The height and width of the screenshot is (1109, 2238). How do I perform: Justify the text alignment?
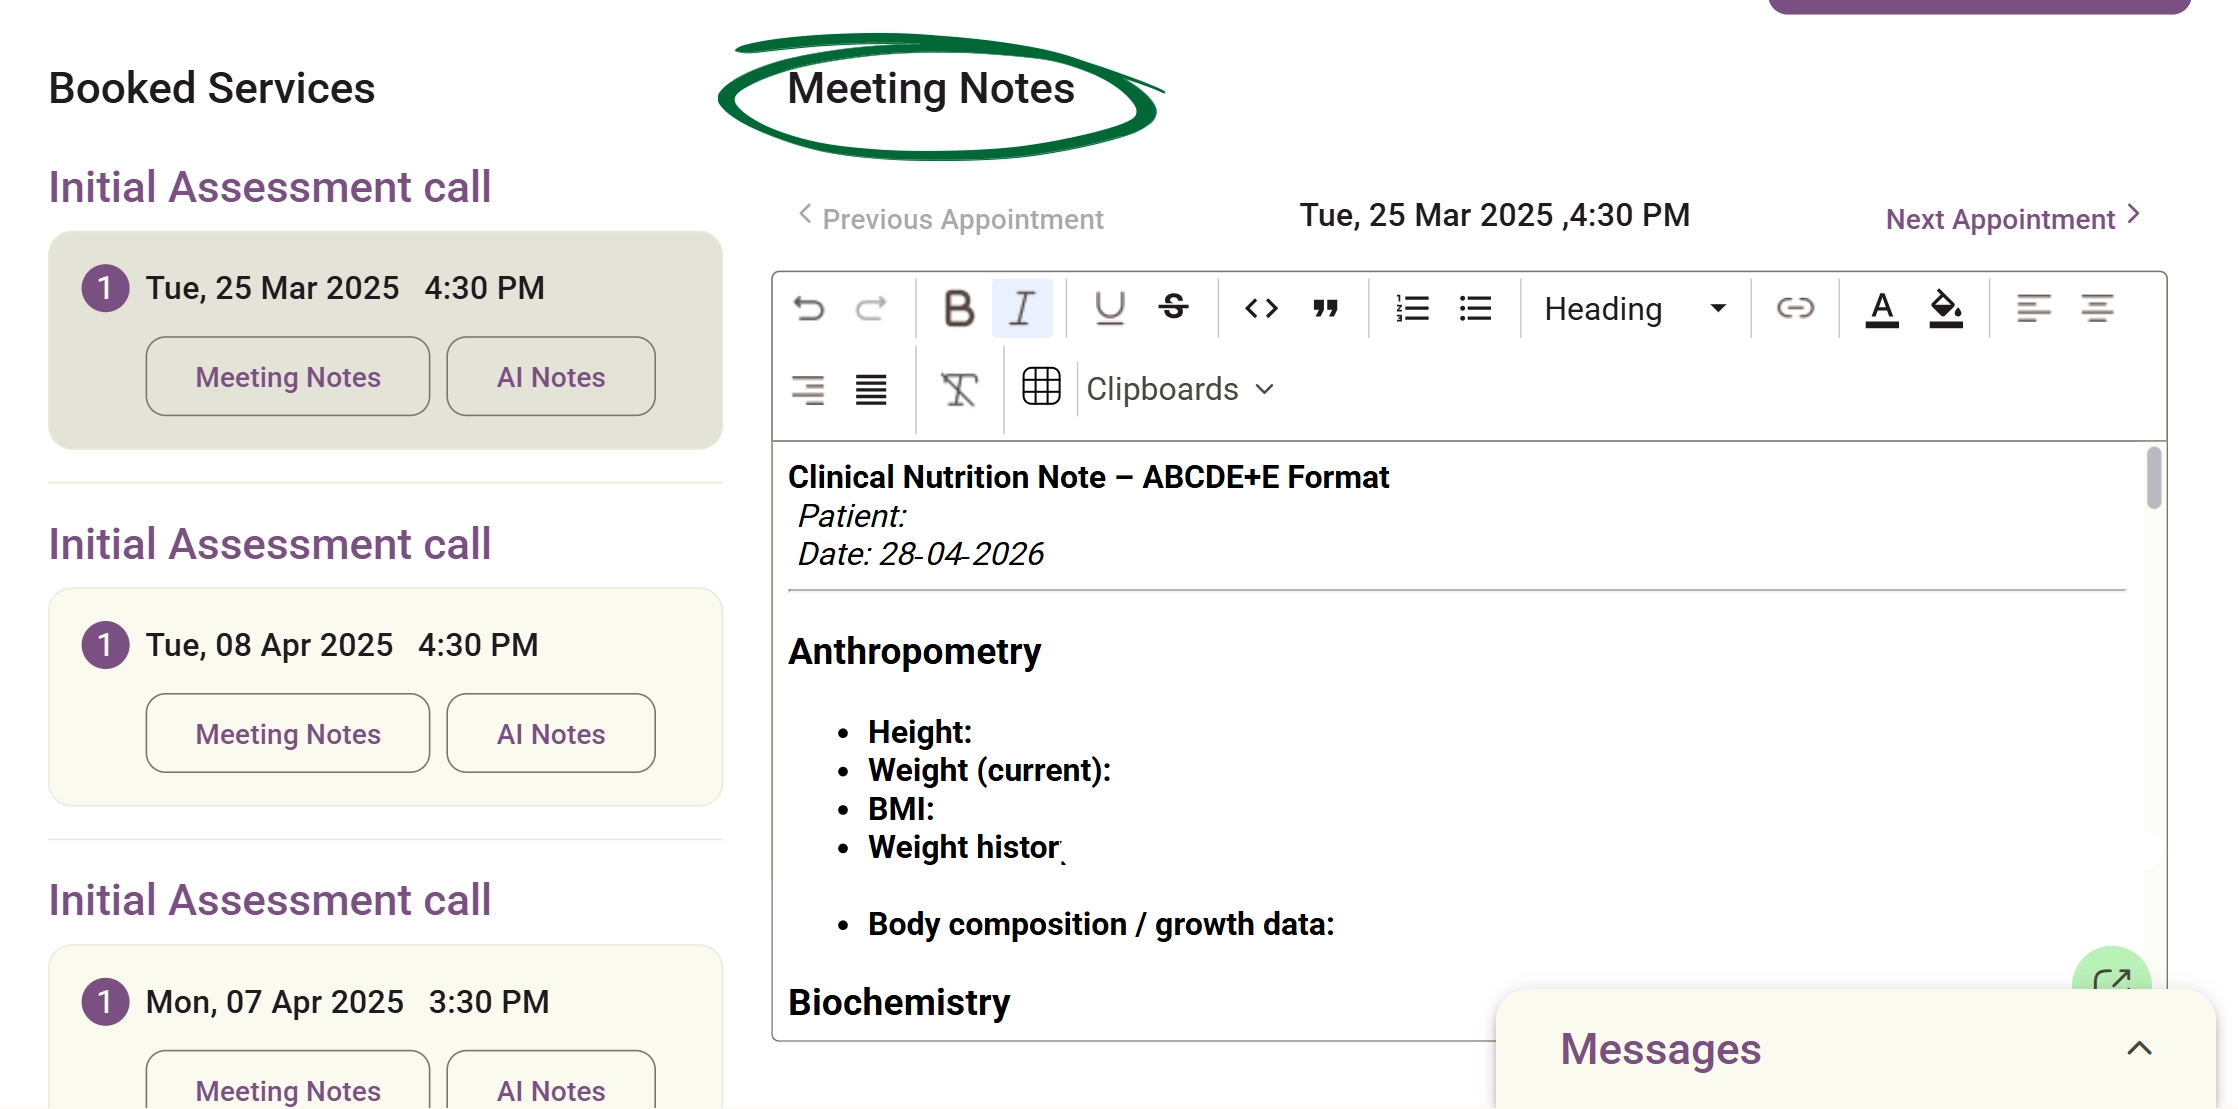871,389
